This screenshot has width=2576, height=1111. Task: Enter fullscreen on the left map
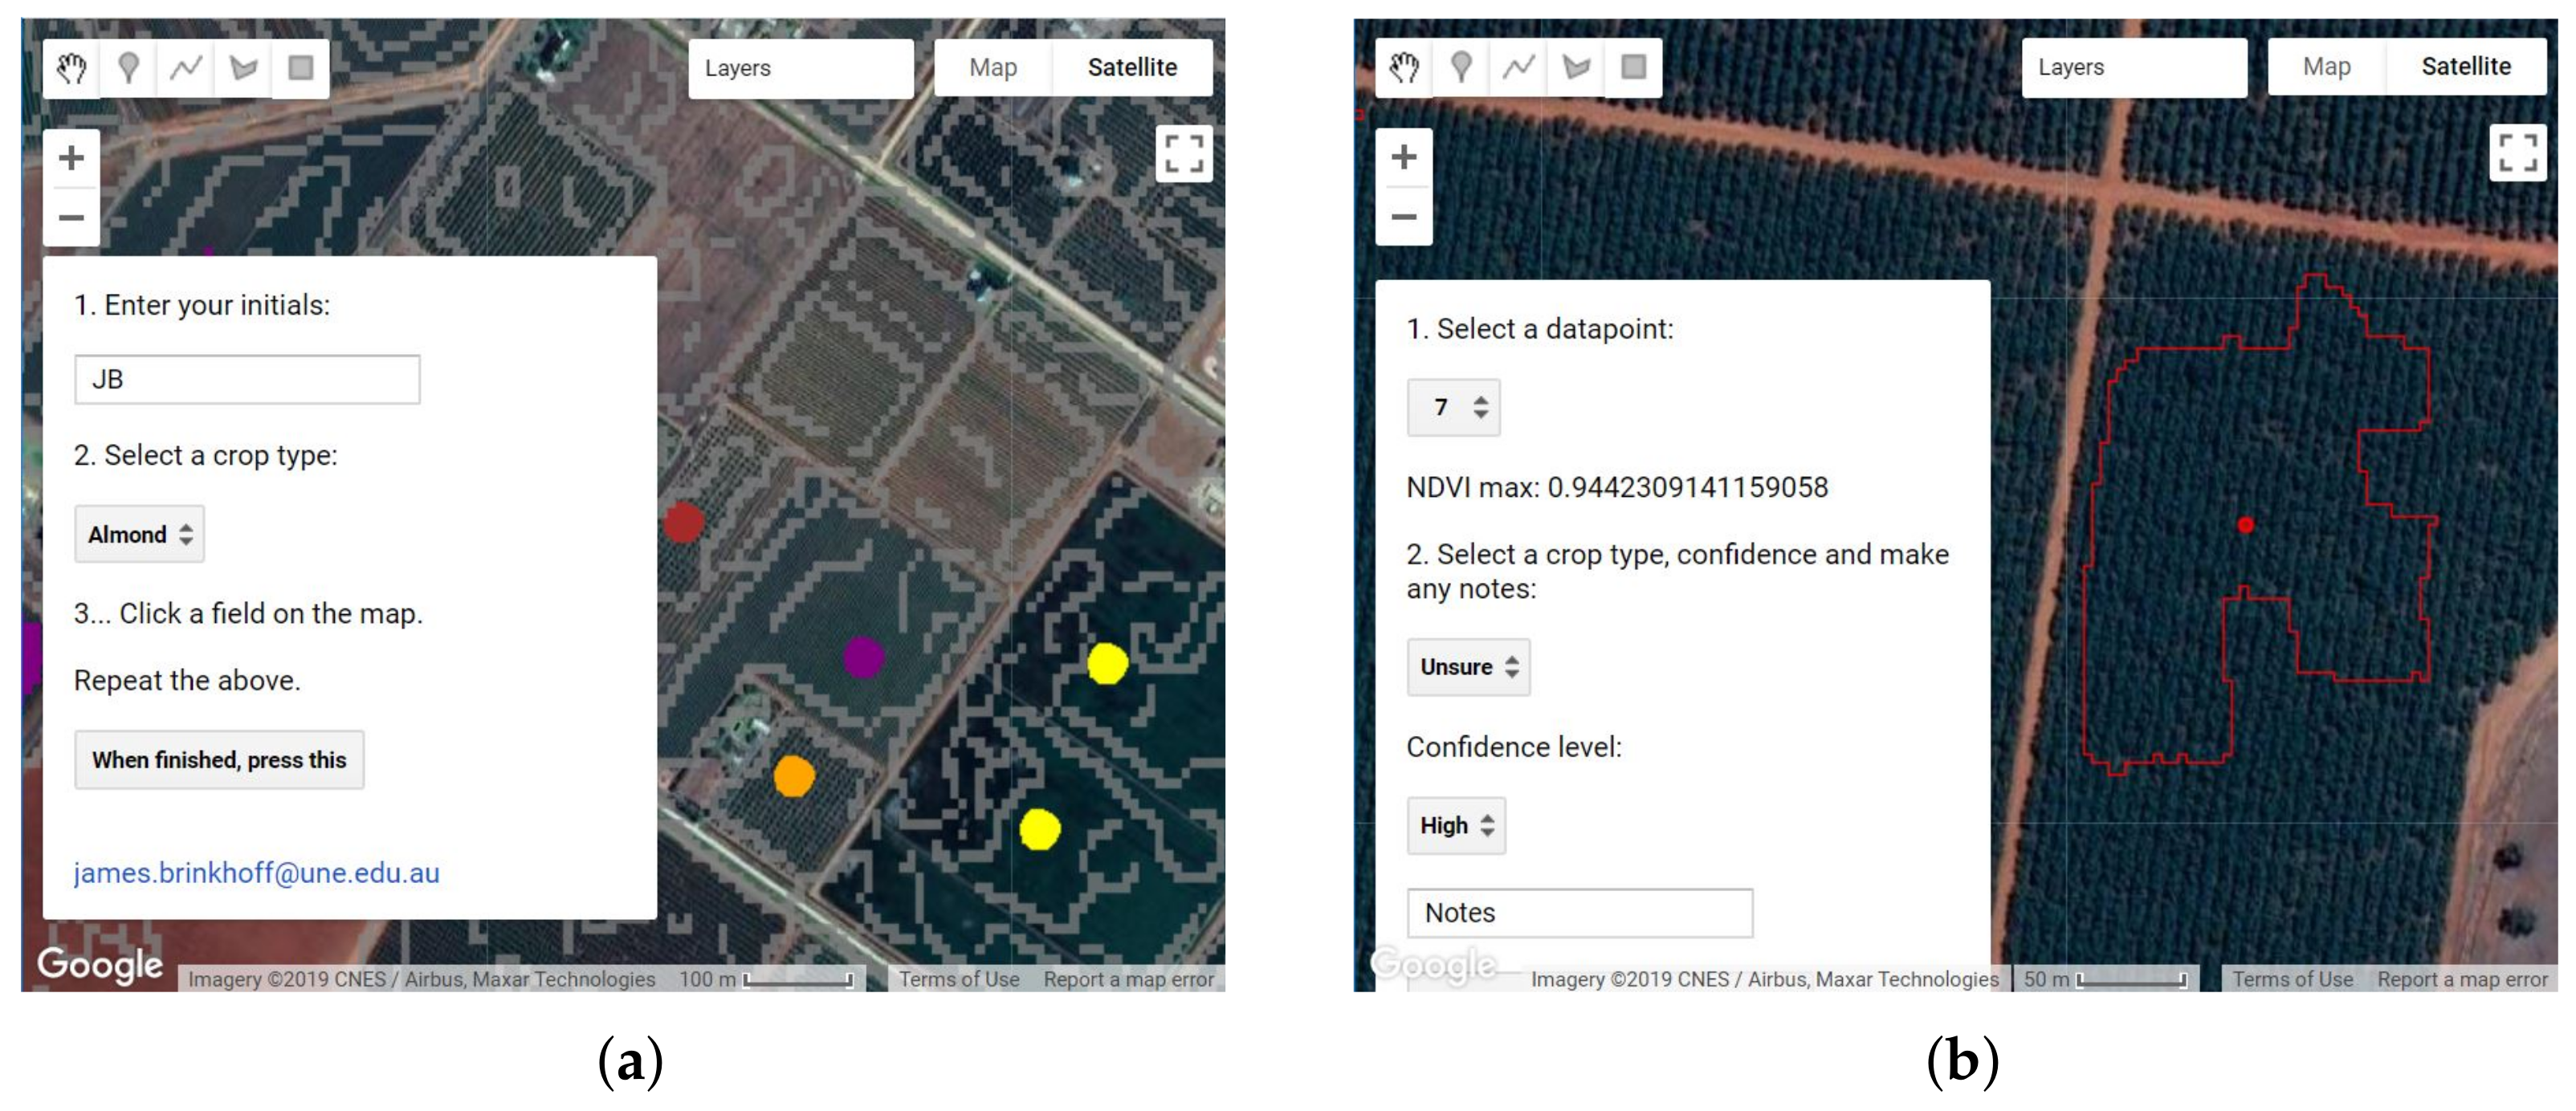[x=1183, y=154]
